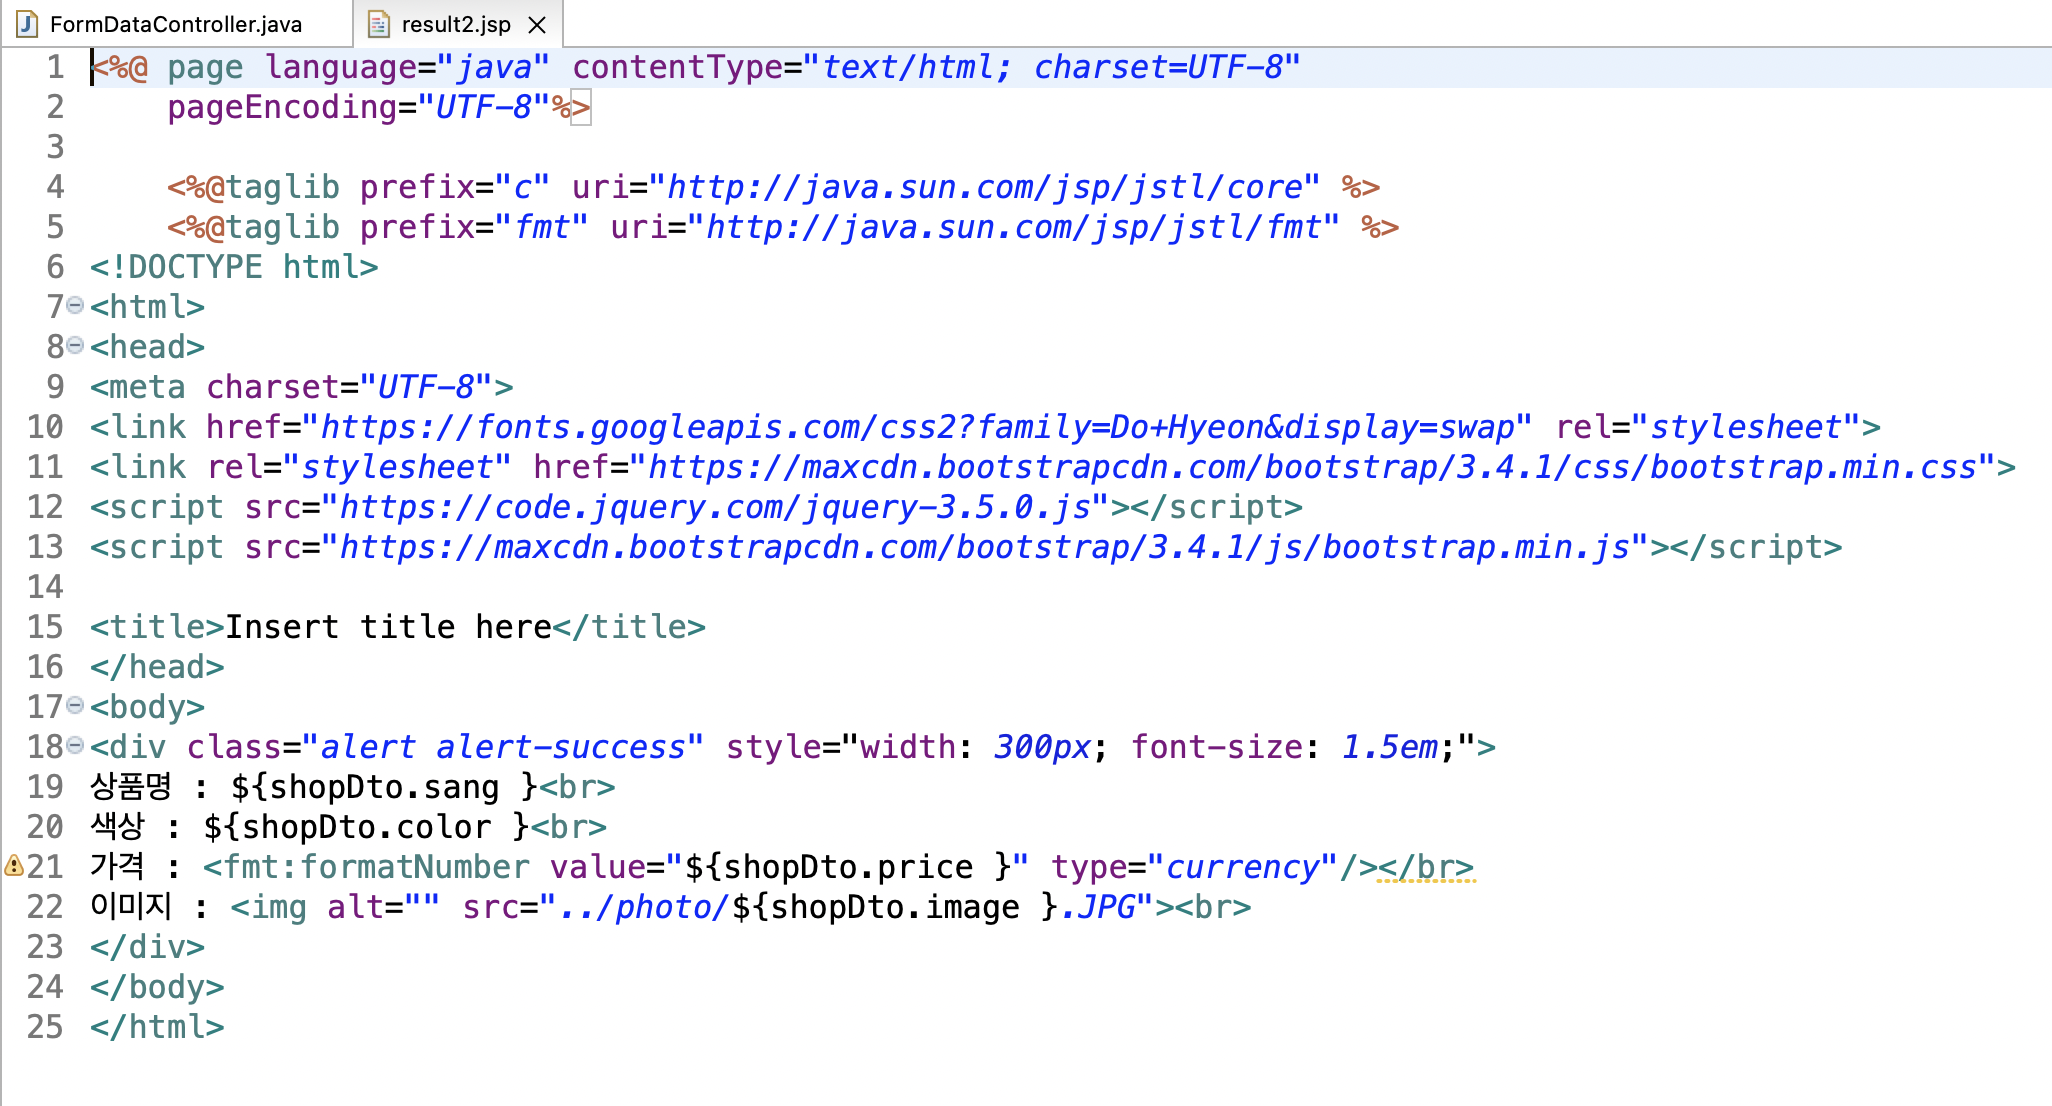Collapse the html tag fold on line 7
Viewport: 2052px width, 1106px height.
coord(75,305)
